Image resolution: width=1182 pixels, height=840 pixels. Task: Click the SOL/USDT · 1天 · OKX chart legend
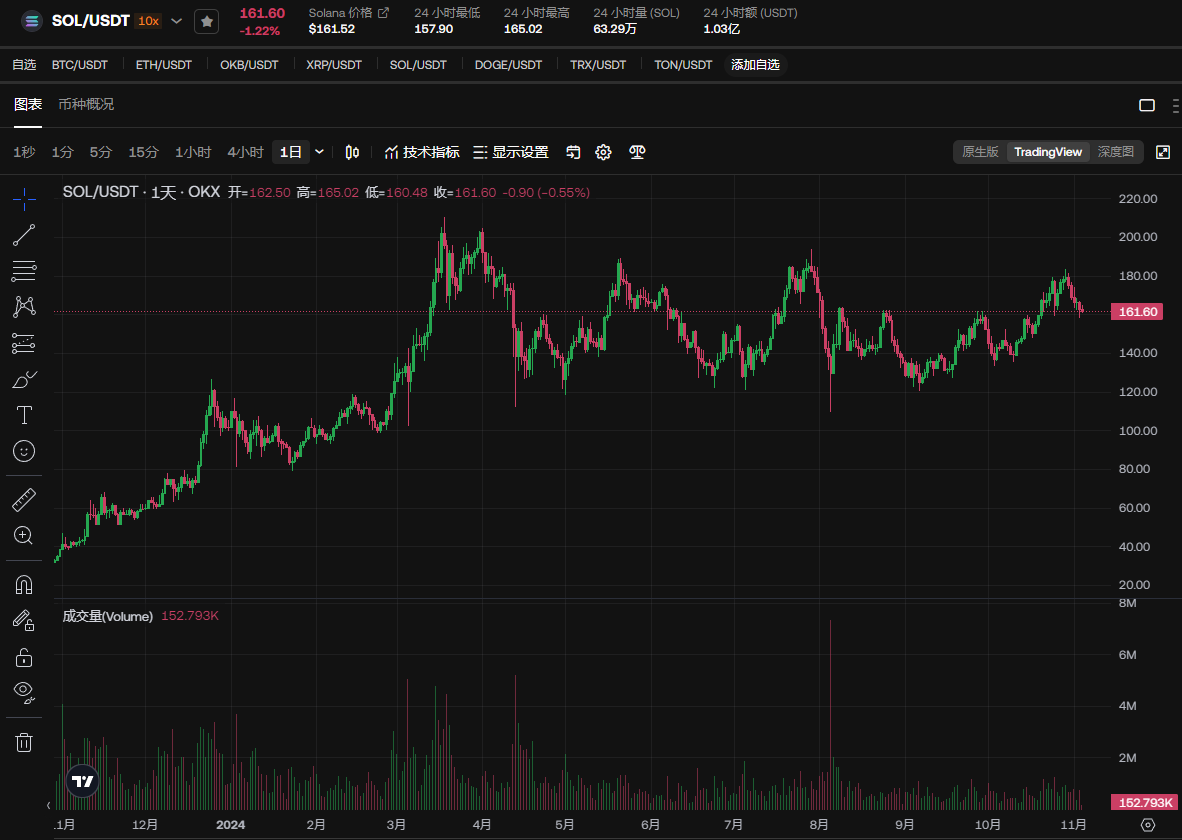pyautogui.click(x=141, y=192)
